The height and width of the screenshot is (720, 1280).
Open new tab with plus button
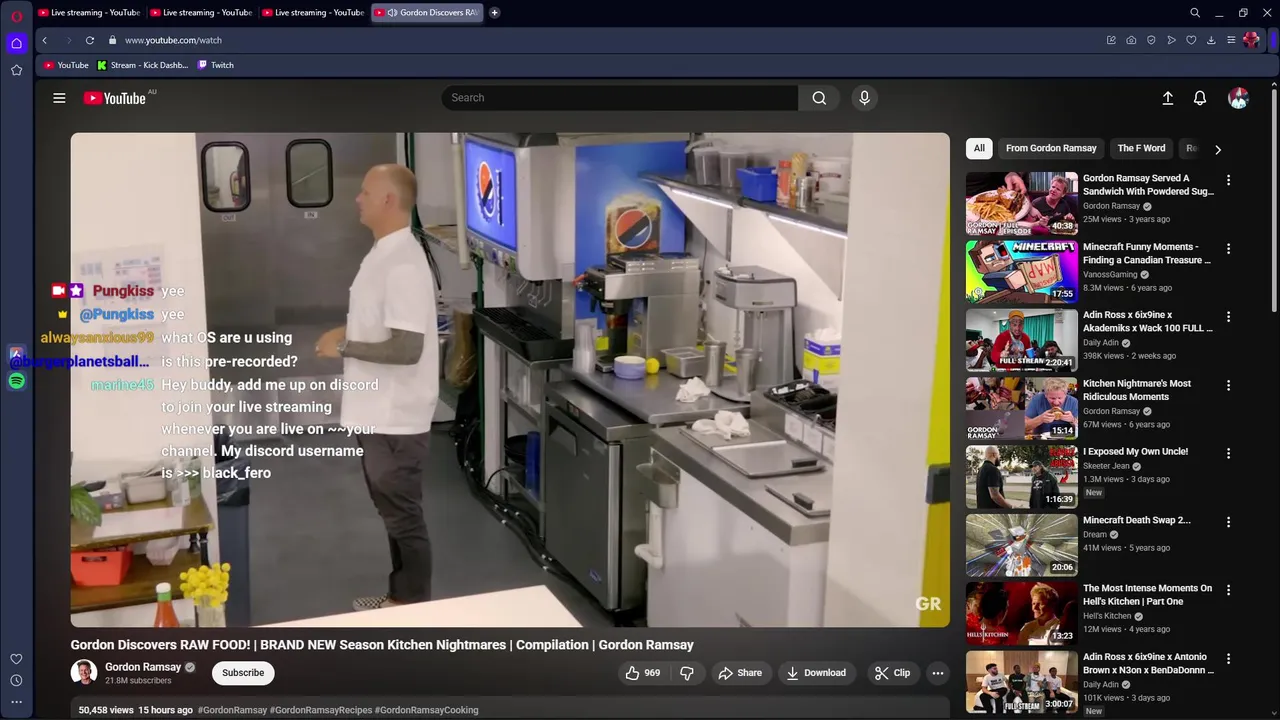(x=494, y=13)
